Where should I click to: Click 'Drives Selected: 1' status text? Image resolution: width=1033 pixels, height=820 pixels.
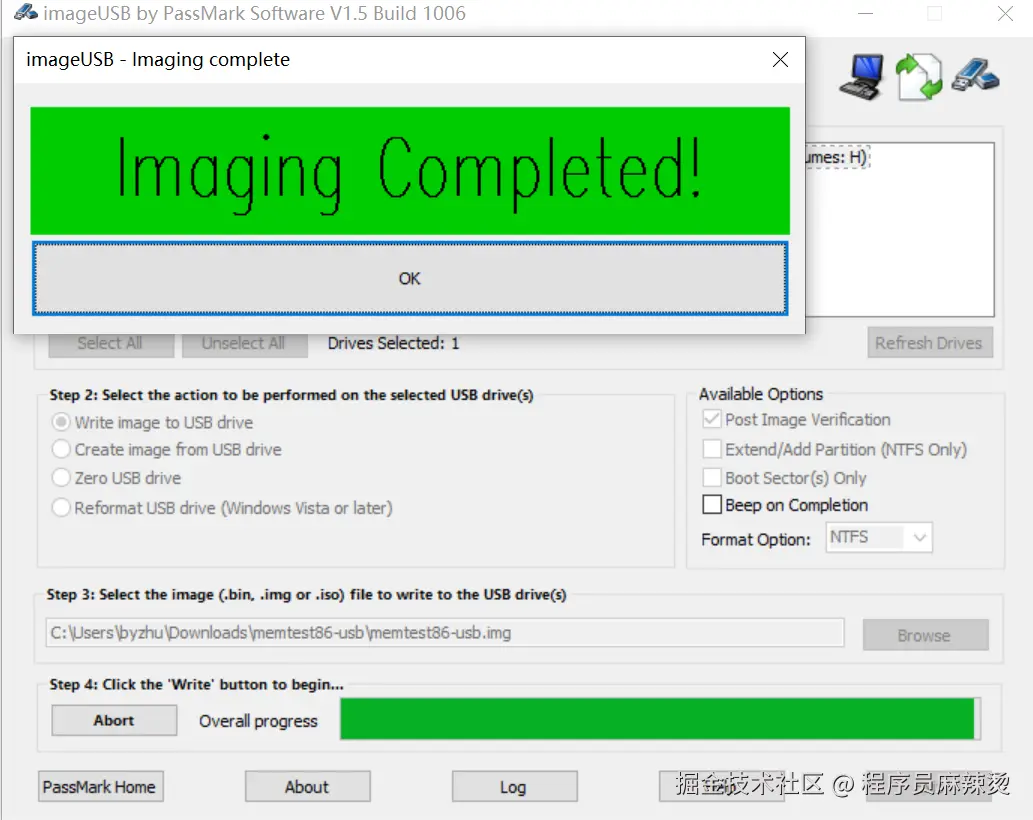pyautogui.click(x=393, y=343)
